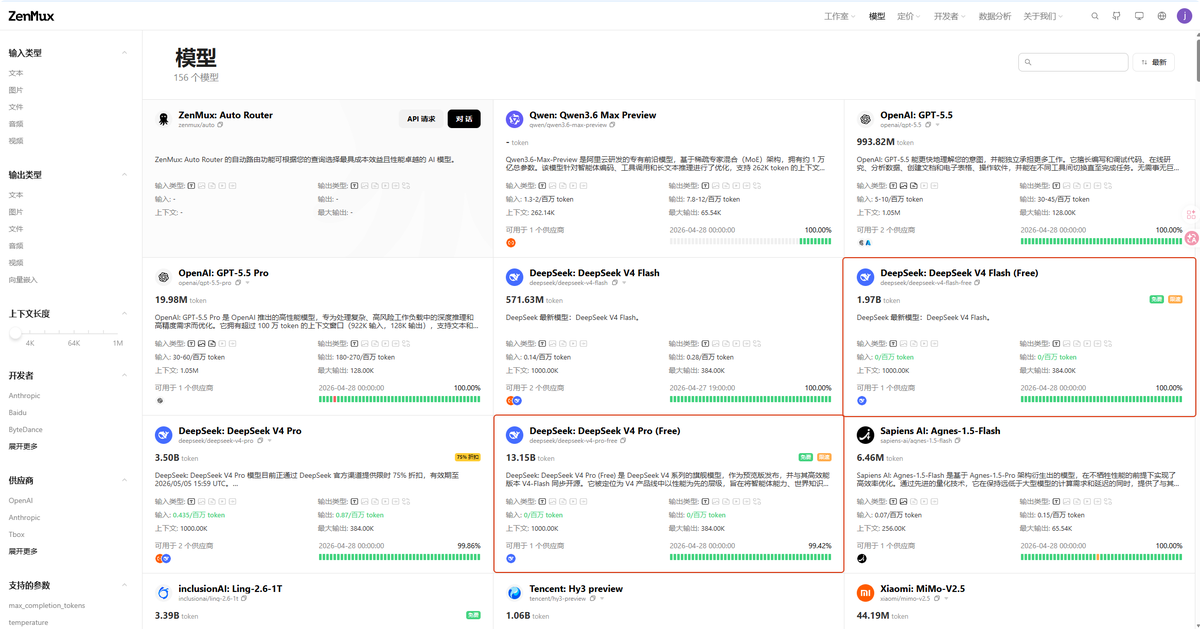Filter by max_completion_tokens parameter

coord(46,605)
